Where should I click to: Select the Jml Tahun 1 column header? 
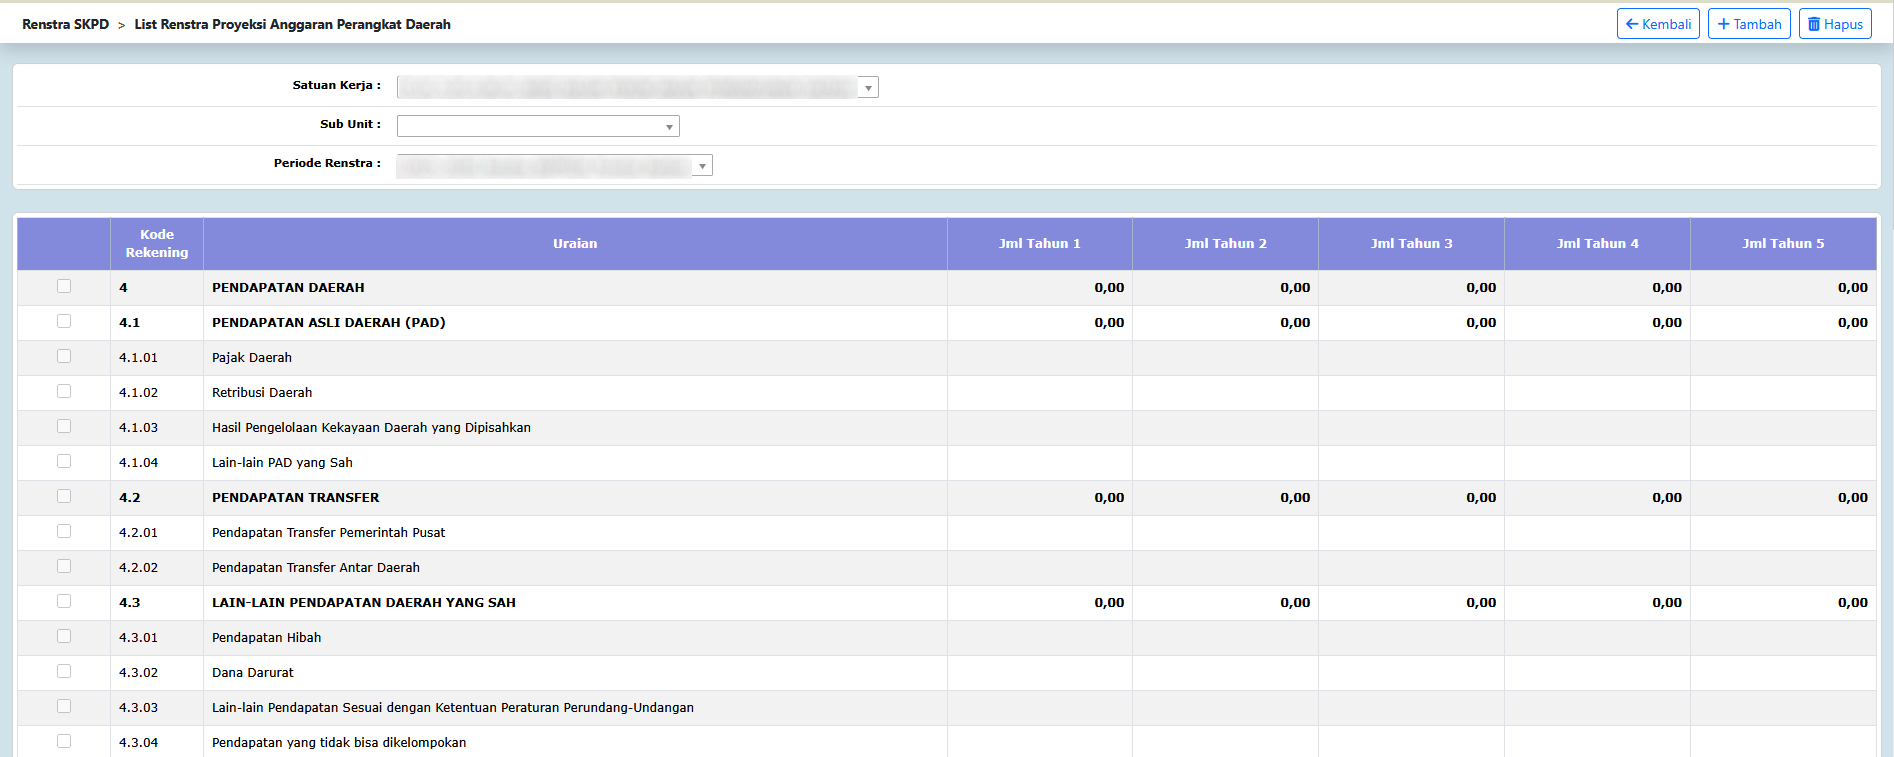coord(1039,244)
